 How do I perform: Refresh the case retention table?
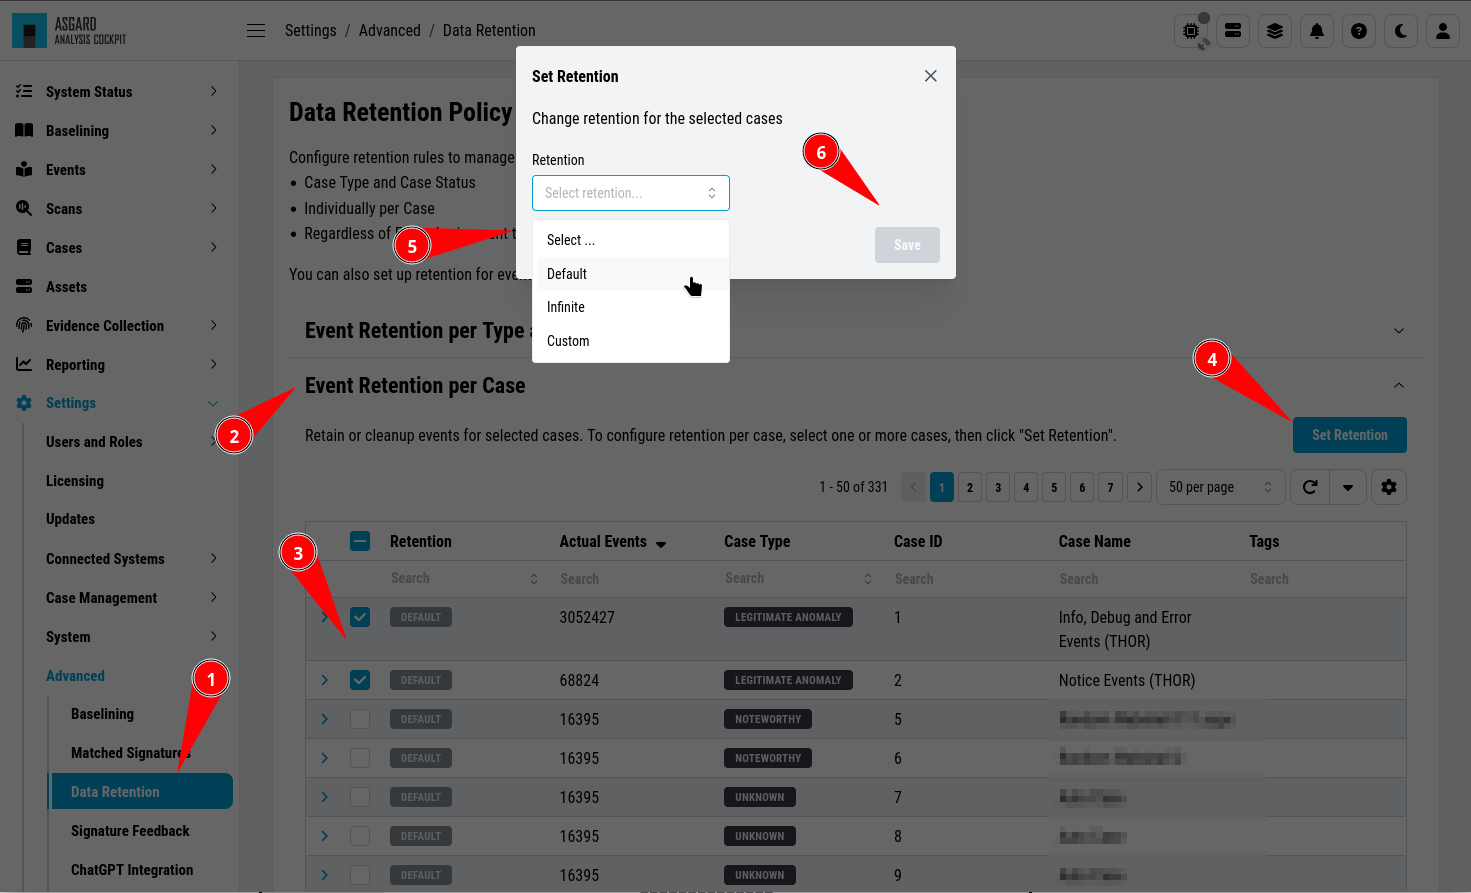tap(1310, 487)
